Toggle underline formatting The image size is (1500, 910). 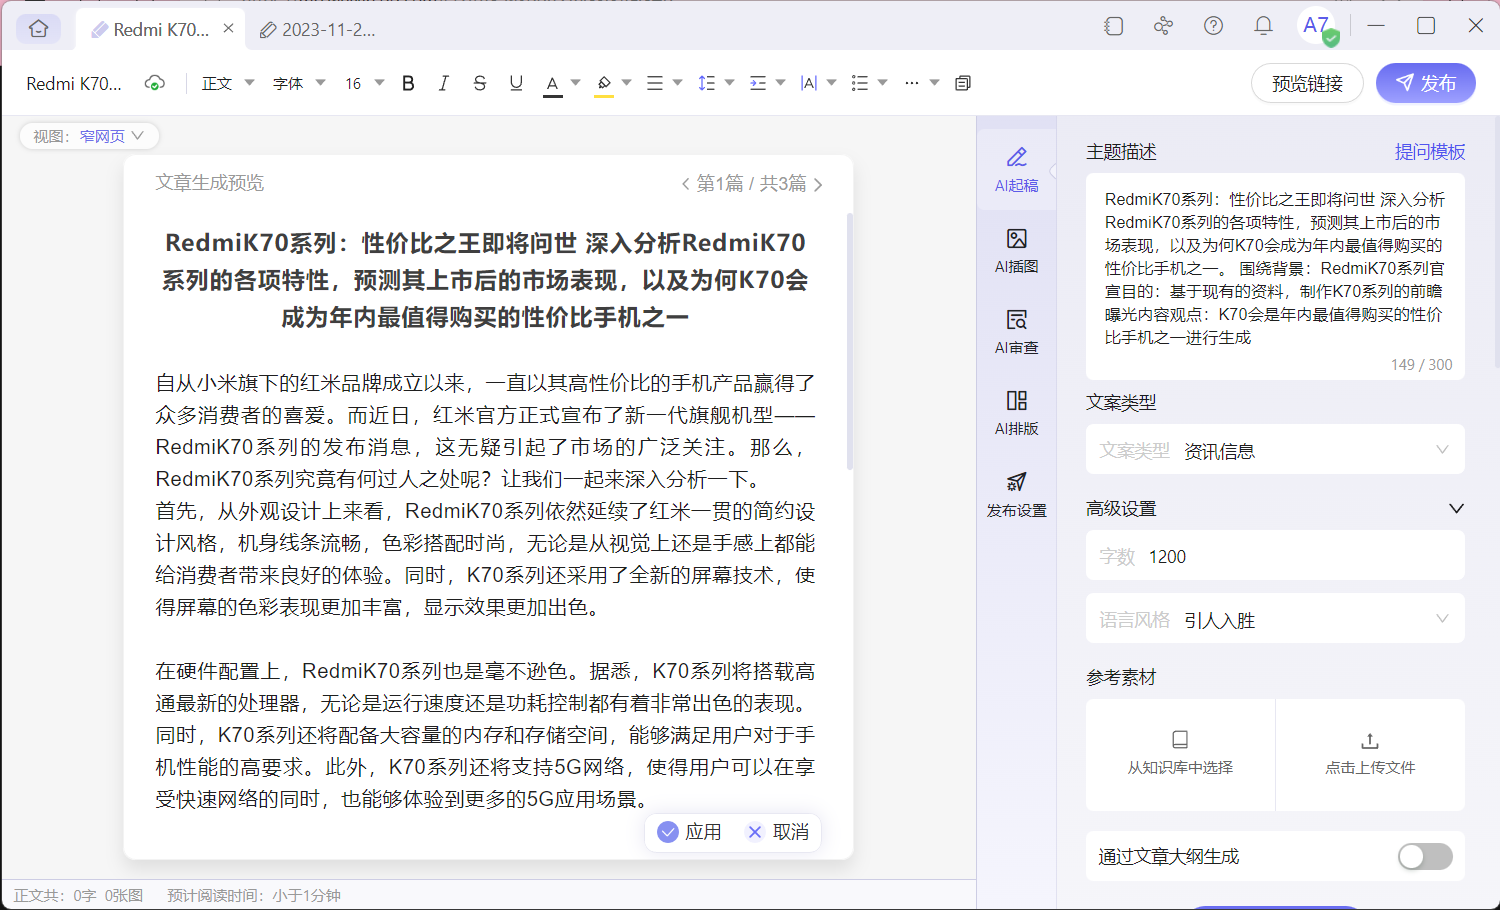(x=516, y=83)
